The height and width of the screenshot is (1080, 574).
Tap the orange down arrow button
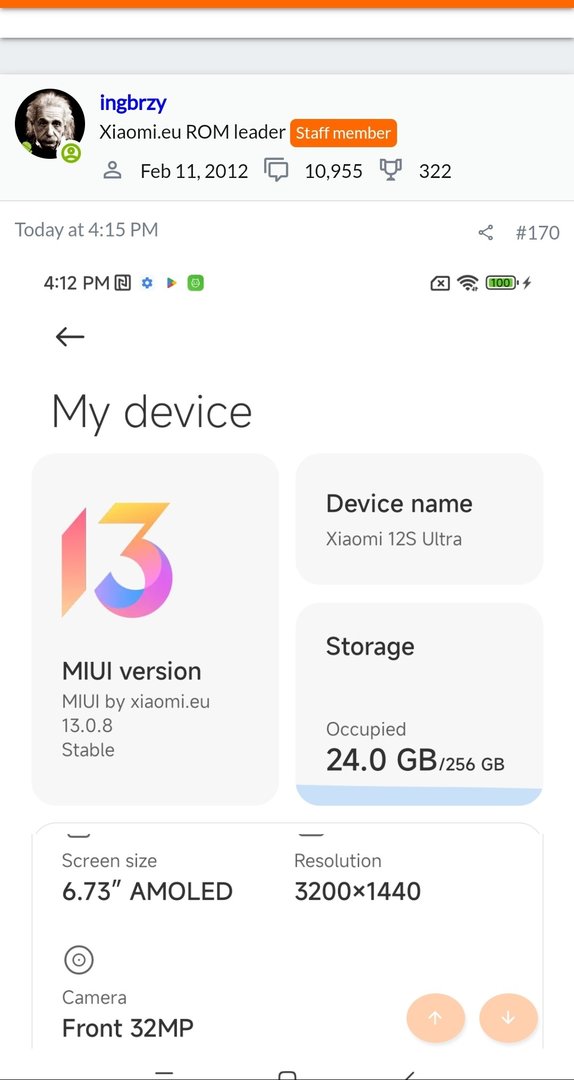point(509,1018)
